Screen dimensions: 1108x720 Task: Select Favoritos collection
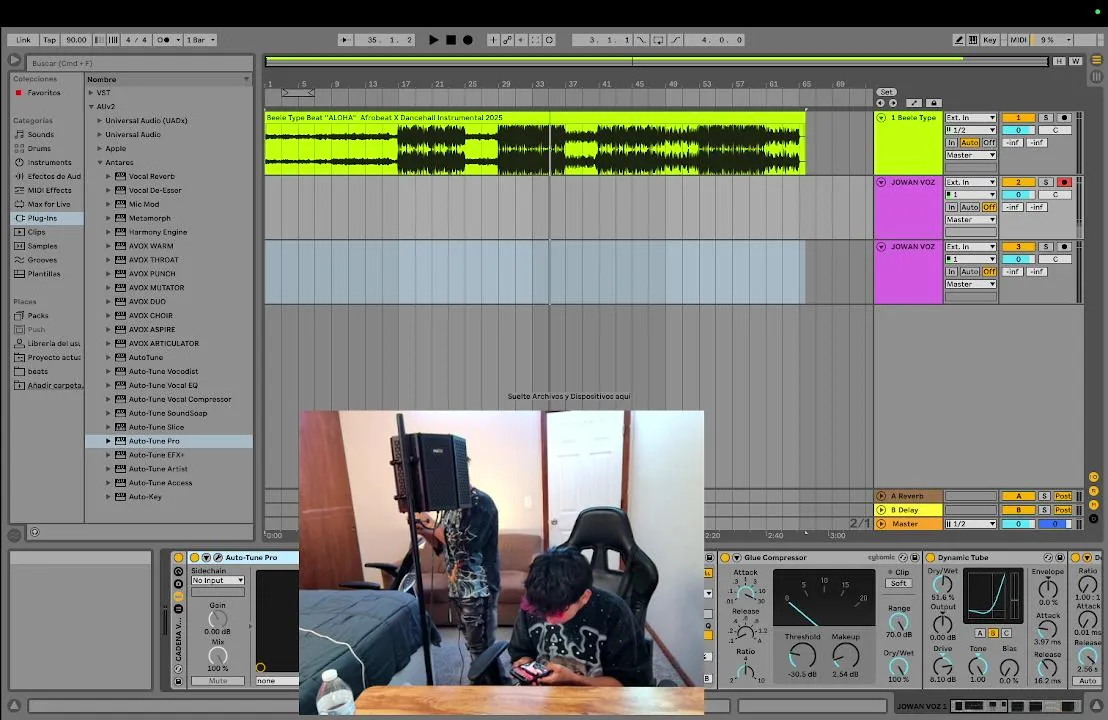pyautogui.click(x=44, y=93)
